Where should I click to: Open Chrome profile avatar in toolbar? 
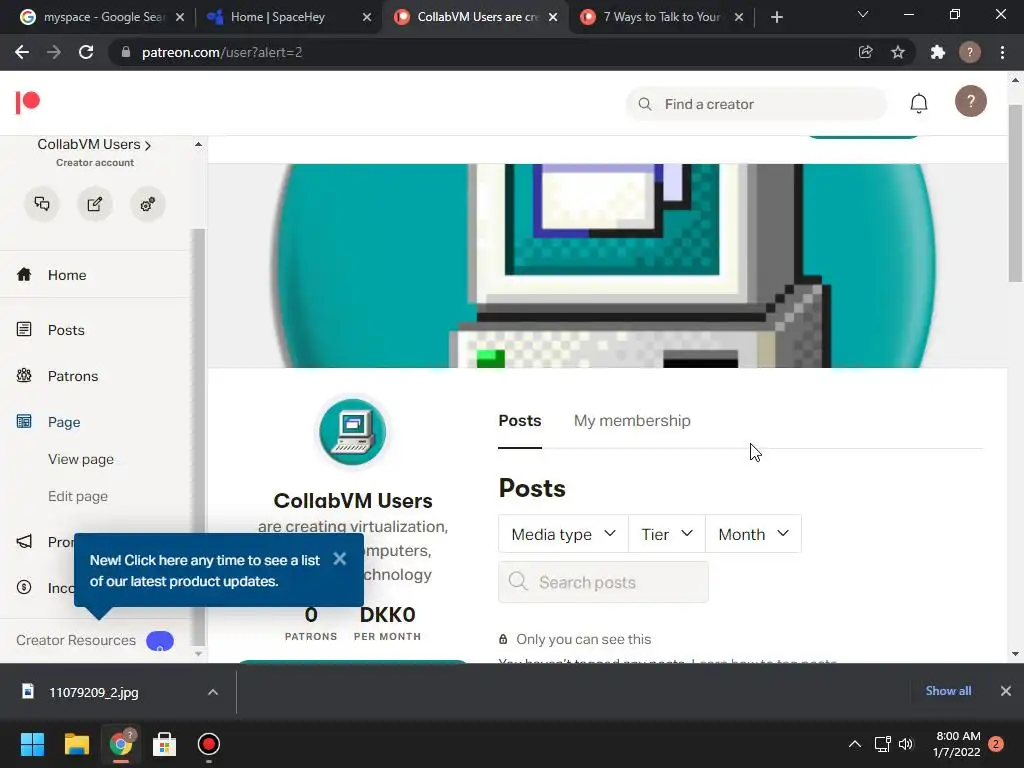(970, 52)
